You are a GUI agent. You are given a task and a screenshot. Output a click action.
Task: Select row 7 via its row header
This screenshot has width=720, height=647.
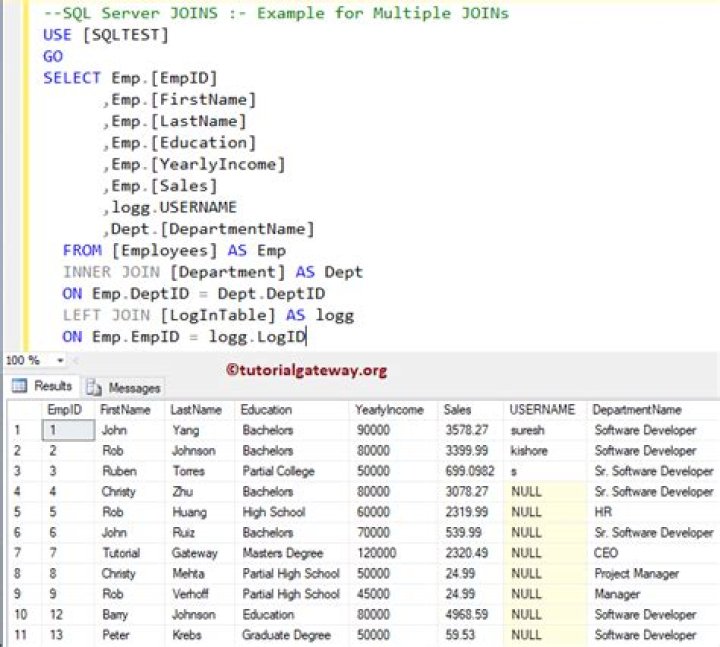[x=20, y=553]
